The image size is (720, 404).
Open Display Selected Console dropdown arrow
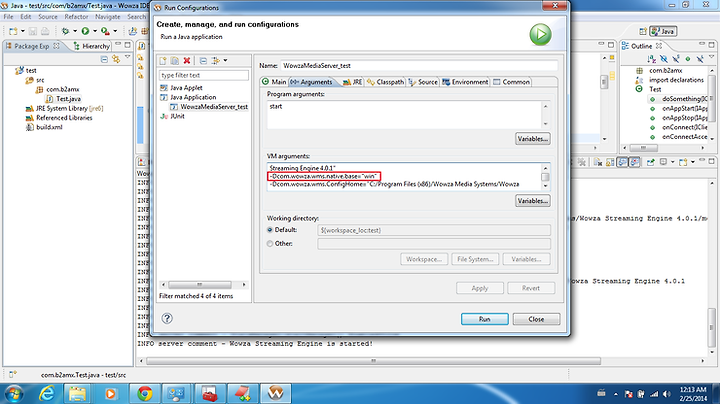(673, 162)
